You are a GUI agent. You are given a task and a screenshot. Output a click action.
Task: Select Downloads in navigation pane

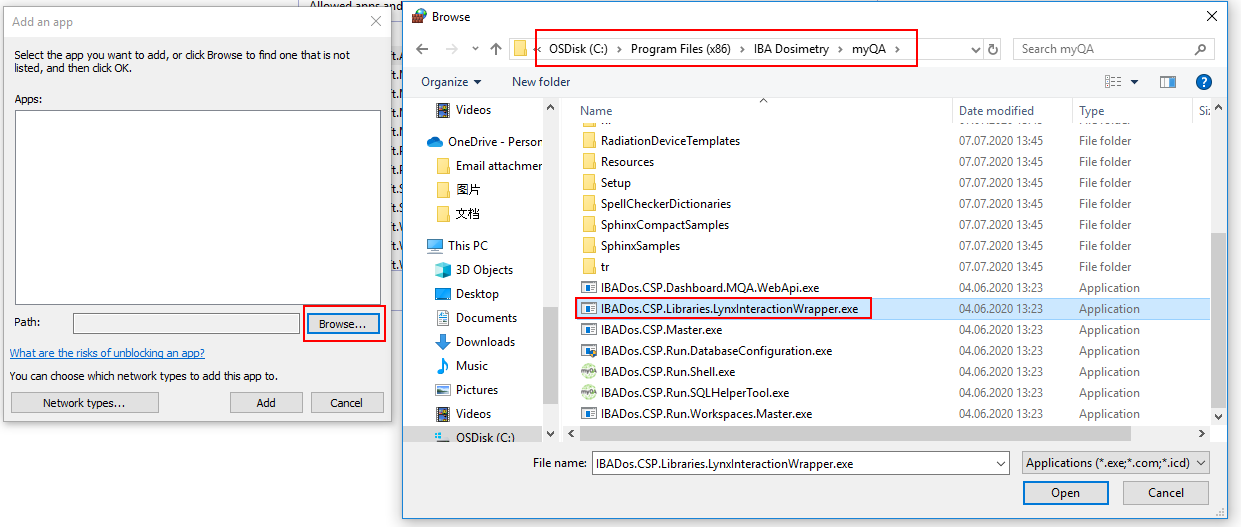[x=485, y=342]
